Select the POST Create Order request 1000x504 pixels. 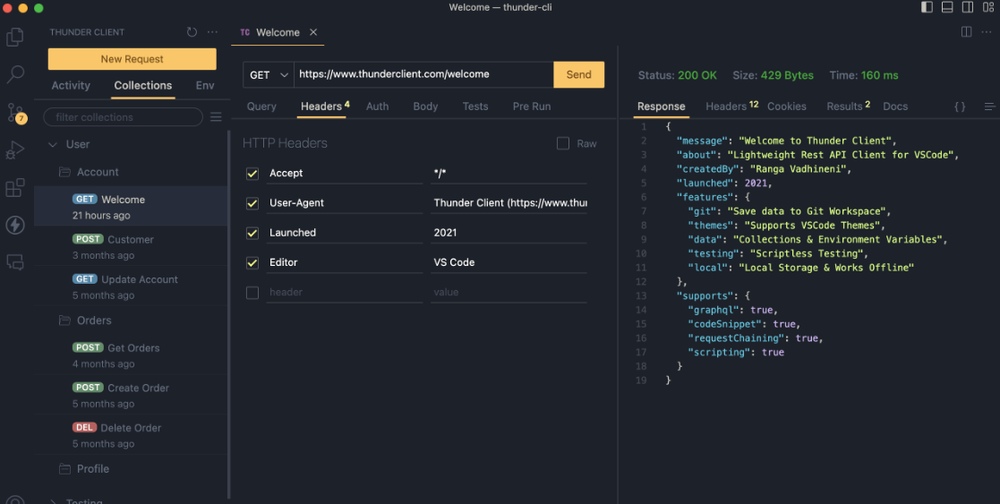(131, 395)
